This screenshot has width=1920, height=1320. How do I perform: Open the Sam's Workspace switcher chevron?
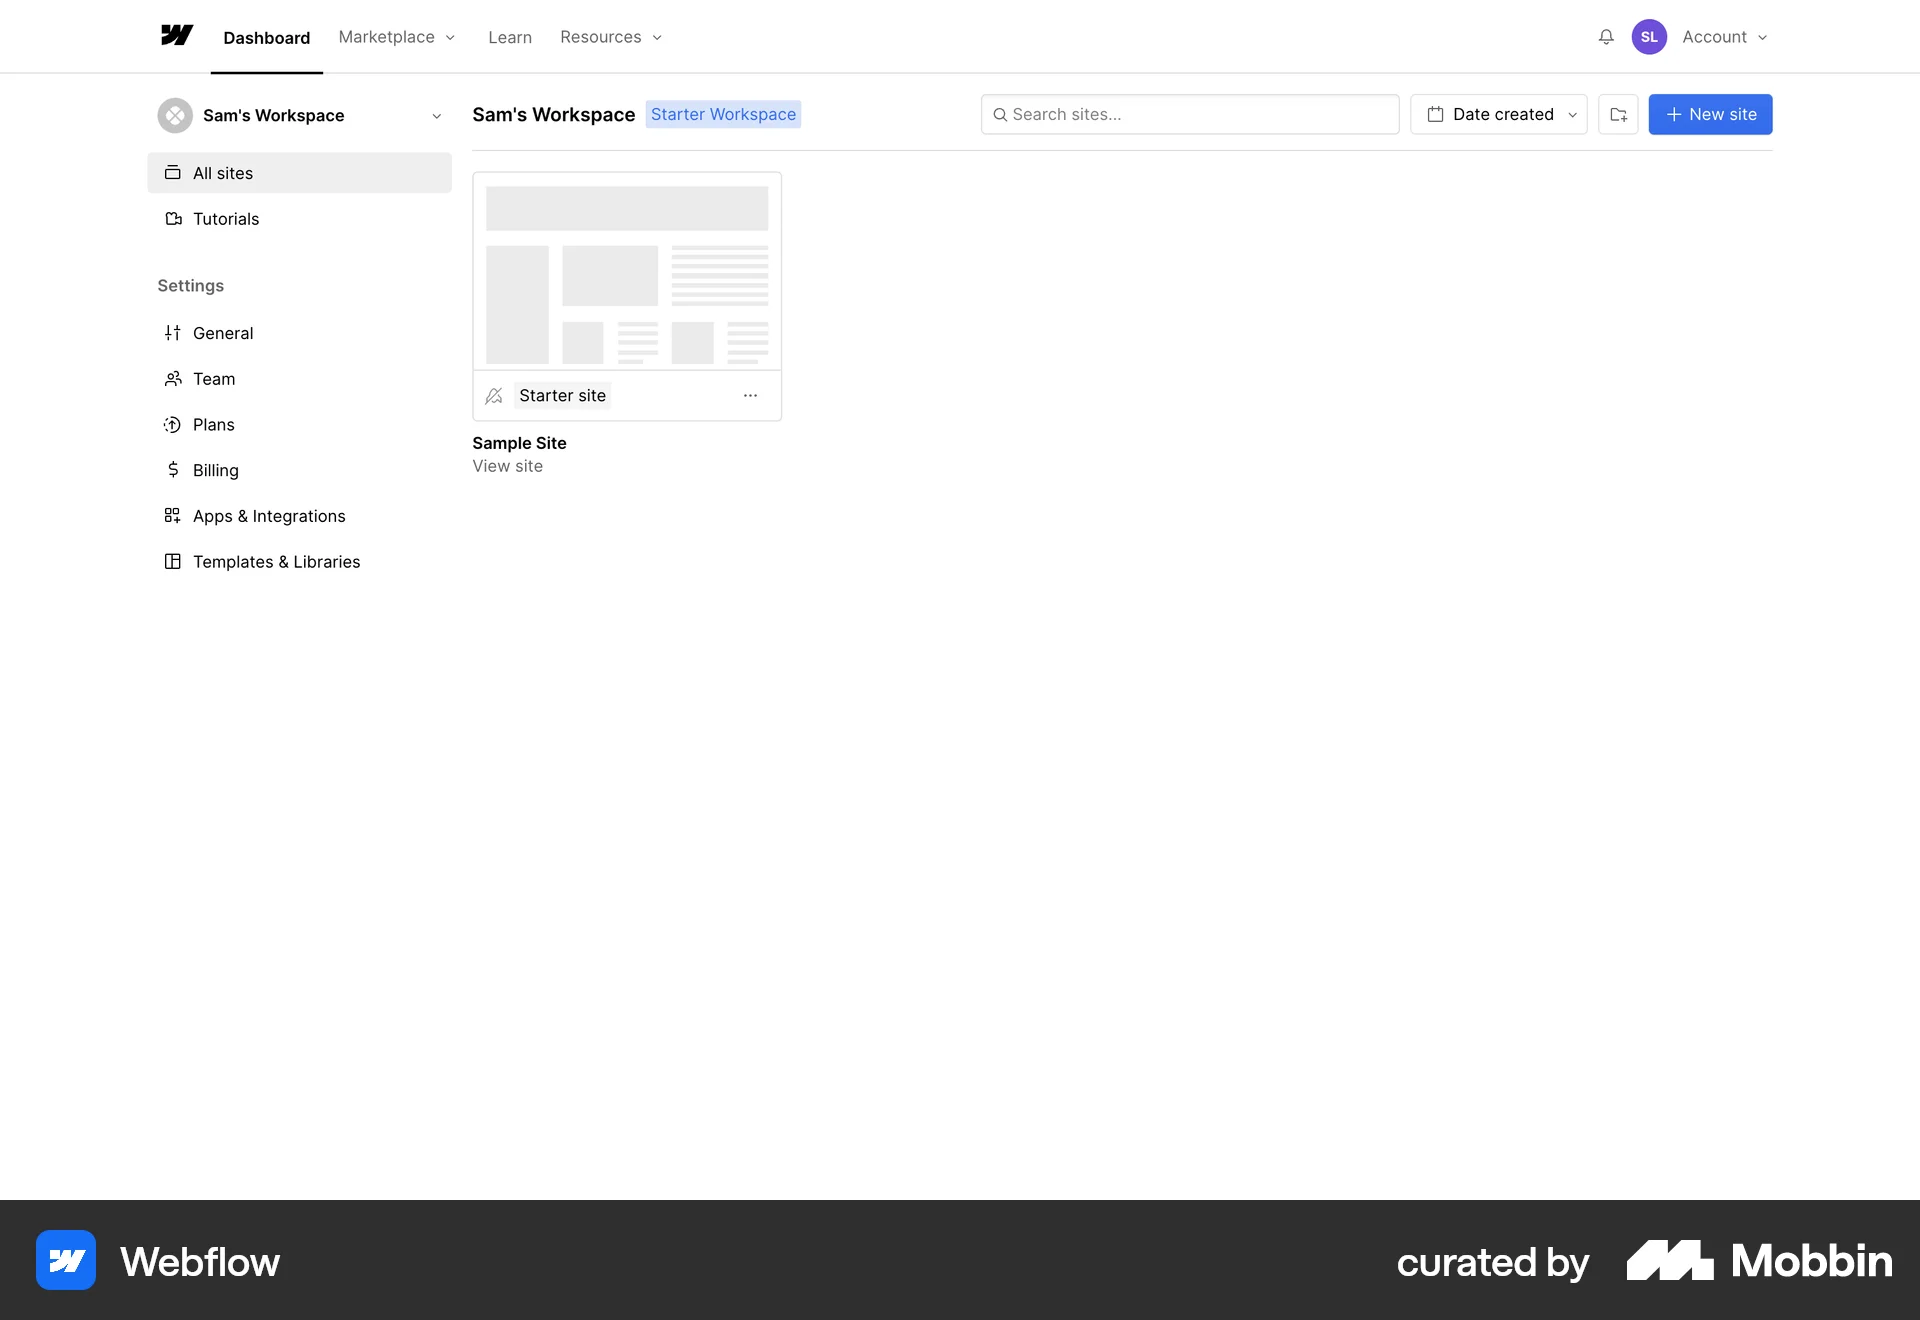coord(437,115)
